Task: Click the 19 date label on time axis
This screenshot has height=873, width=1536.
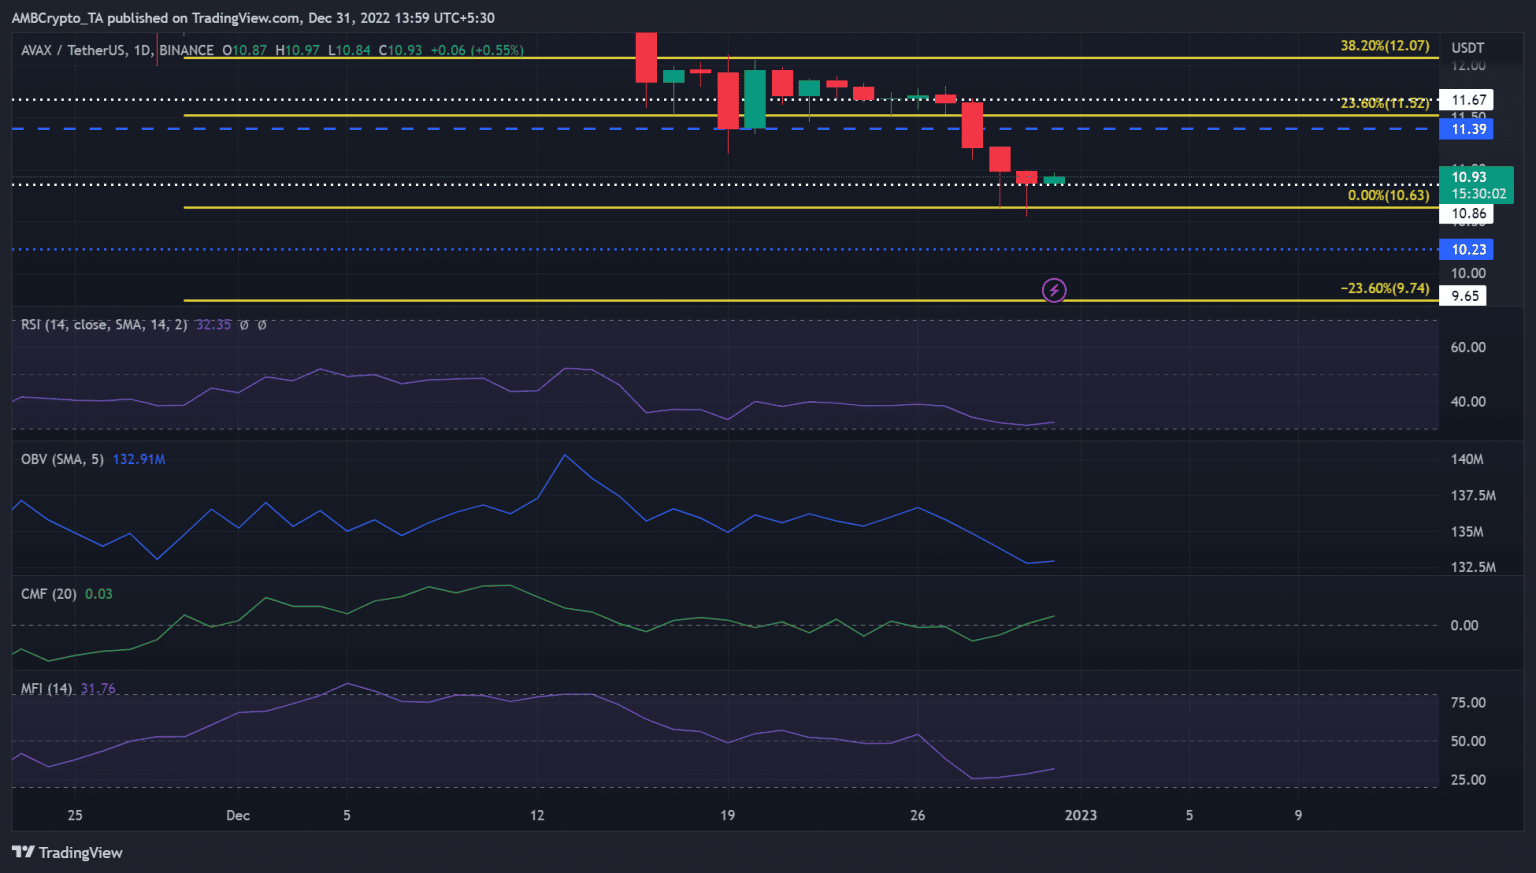Action: (x=727, y=815)
